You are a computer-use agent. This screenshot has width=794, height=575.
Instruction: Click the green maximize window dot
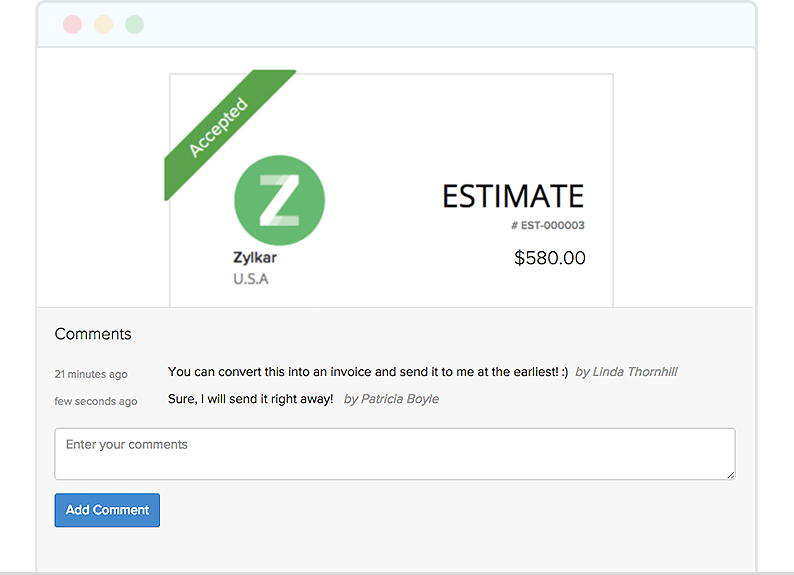[134, 25]
